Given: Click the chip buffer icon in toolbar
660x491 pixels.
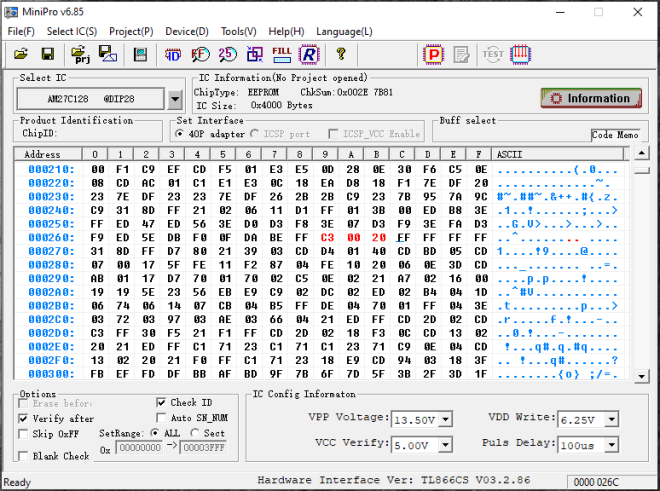Looking at the screenshot, I should [x=140, y=55].
